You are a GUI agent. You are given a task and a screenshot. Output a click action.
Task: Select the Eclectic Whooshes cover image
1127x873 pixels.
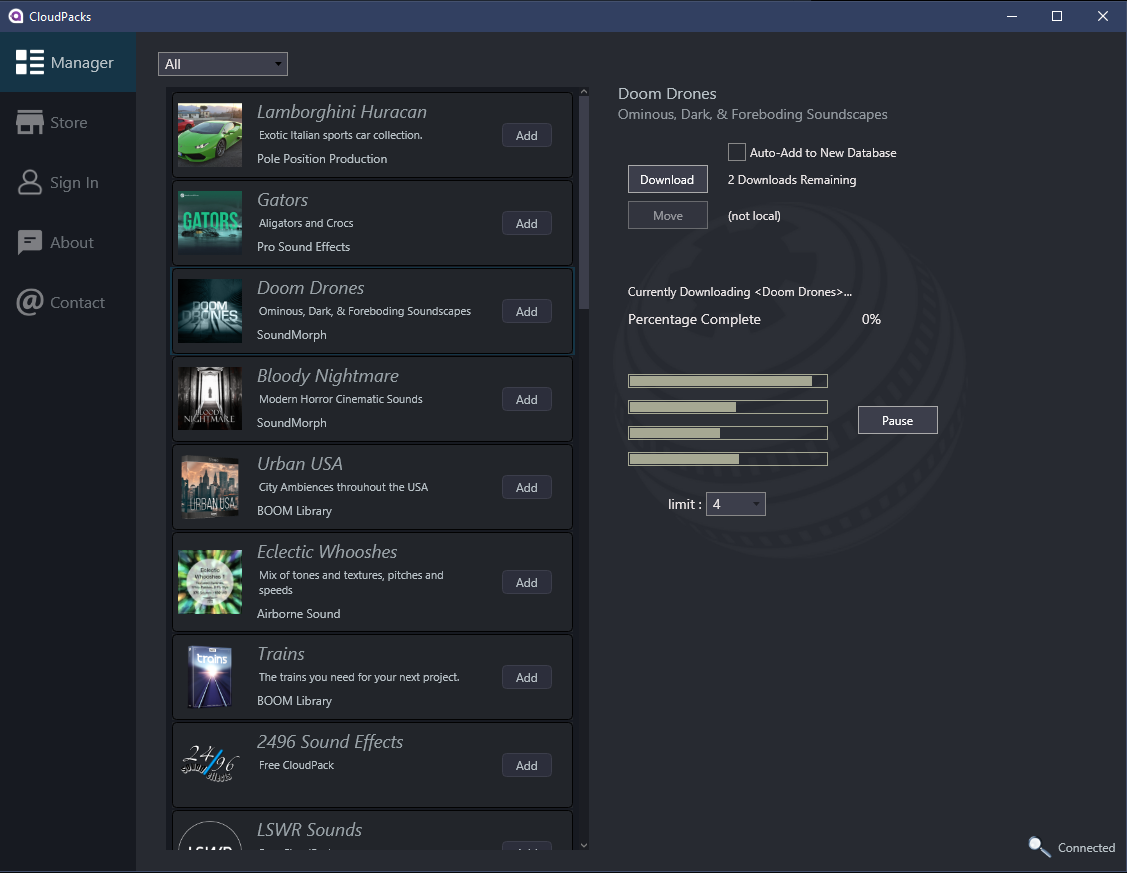[210, 582]
